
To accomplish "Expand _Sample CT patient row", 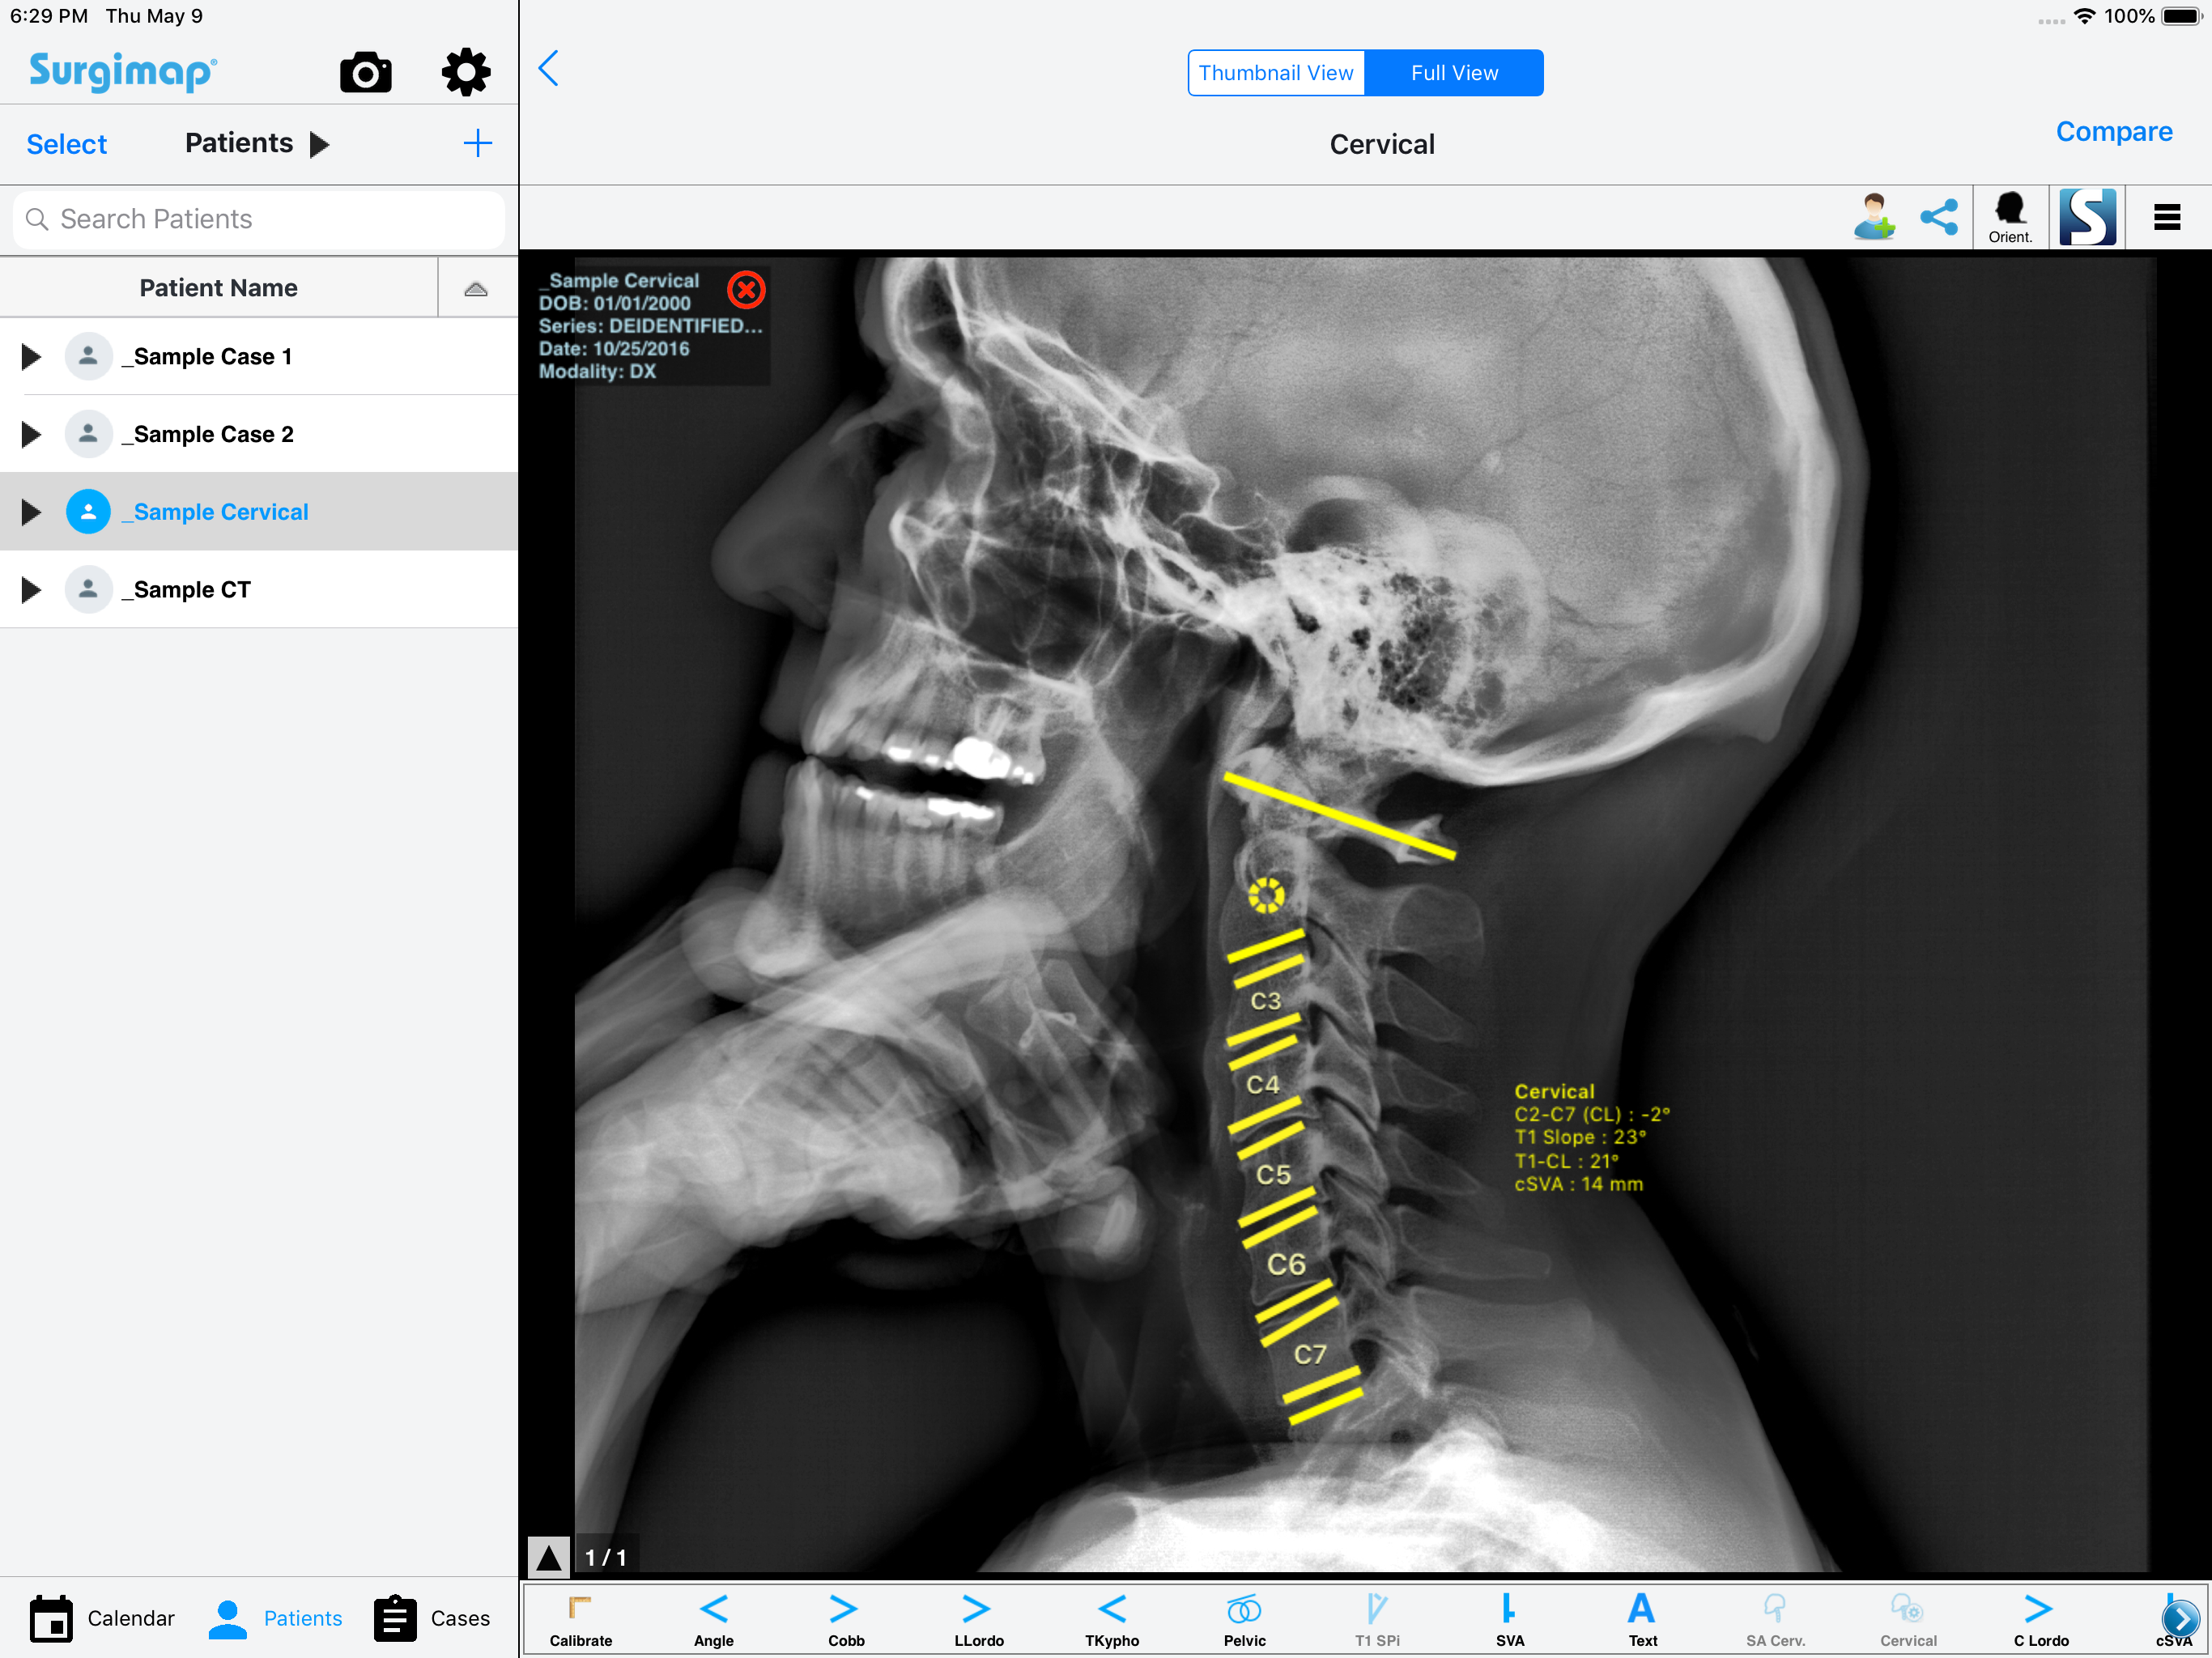I will pyautogui.click(x=32, y=589).
